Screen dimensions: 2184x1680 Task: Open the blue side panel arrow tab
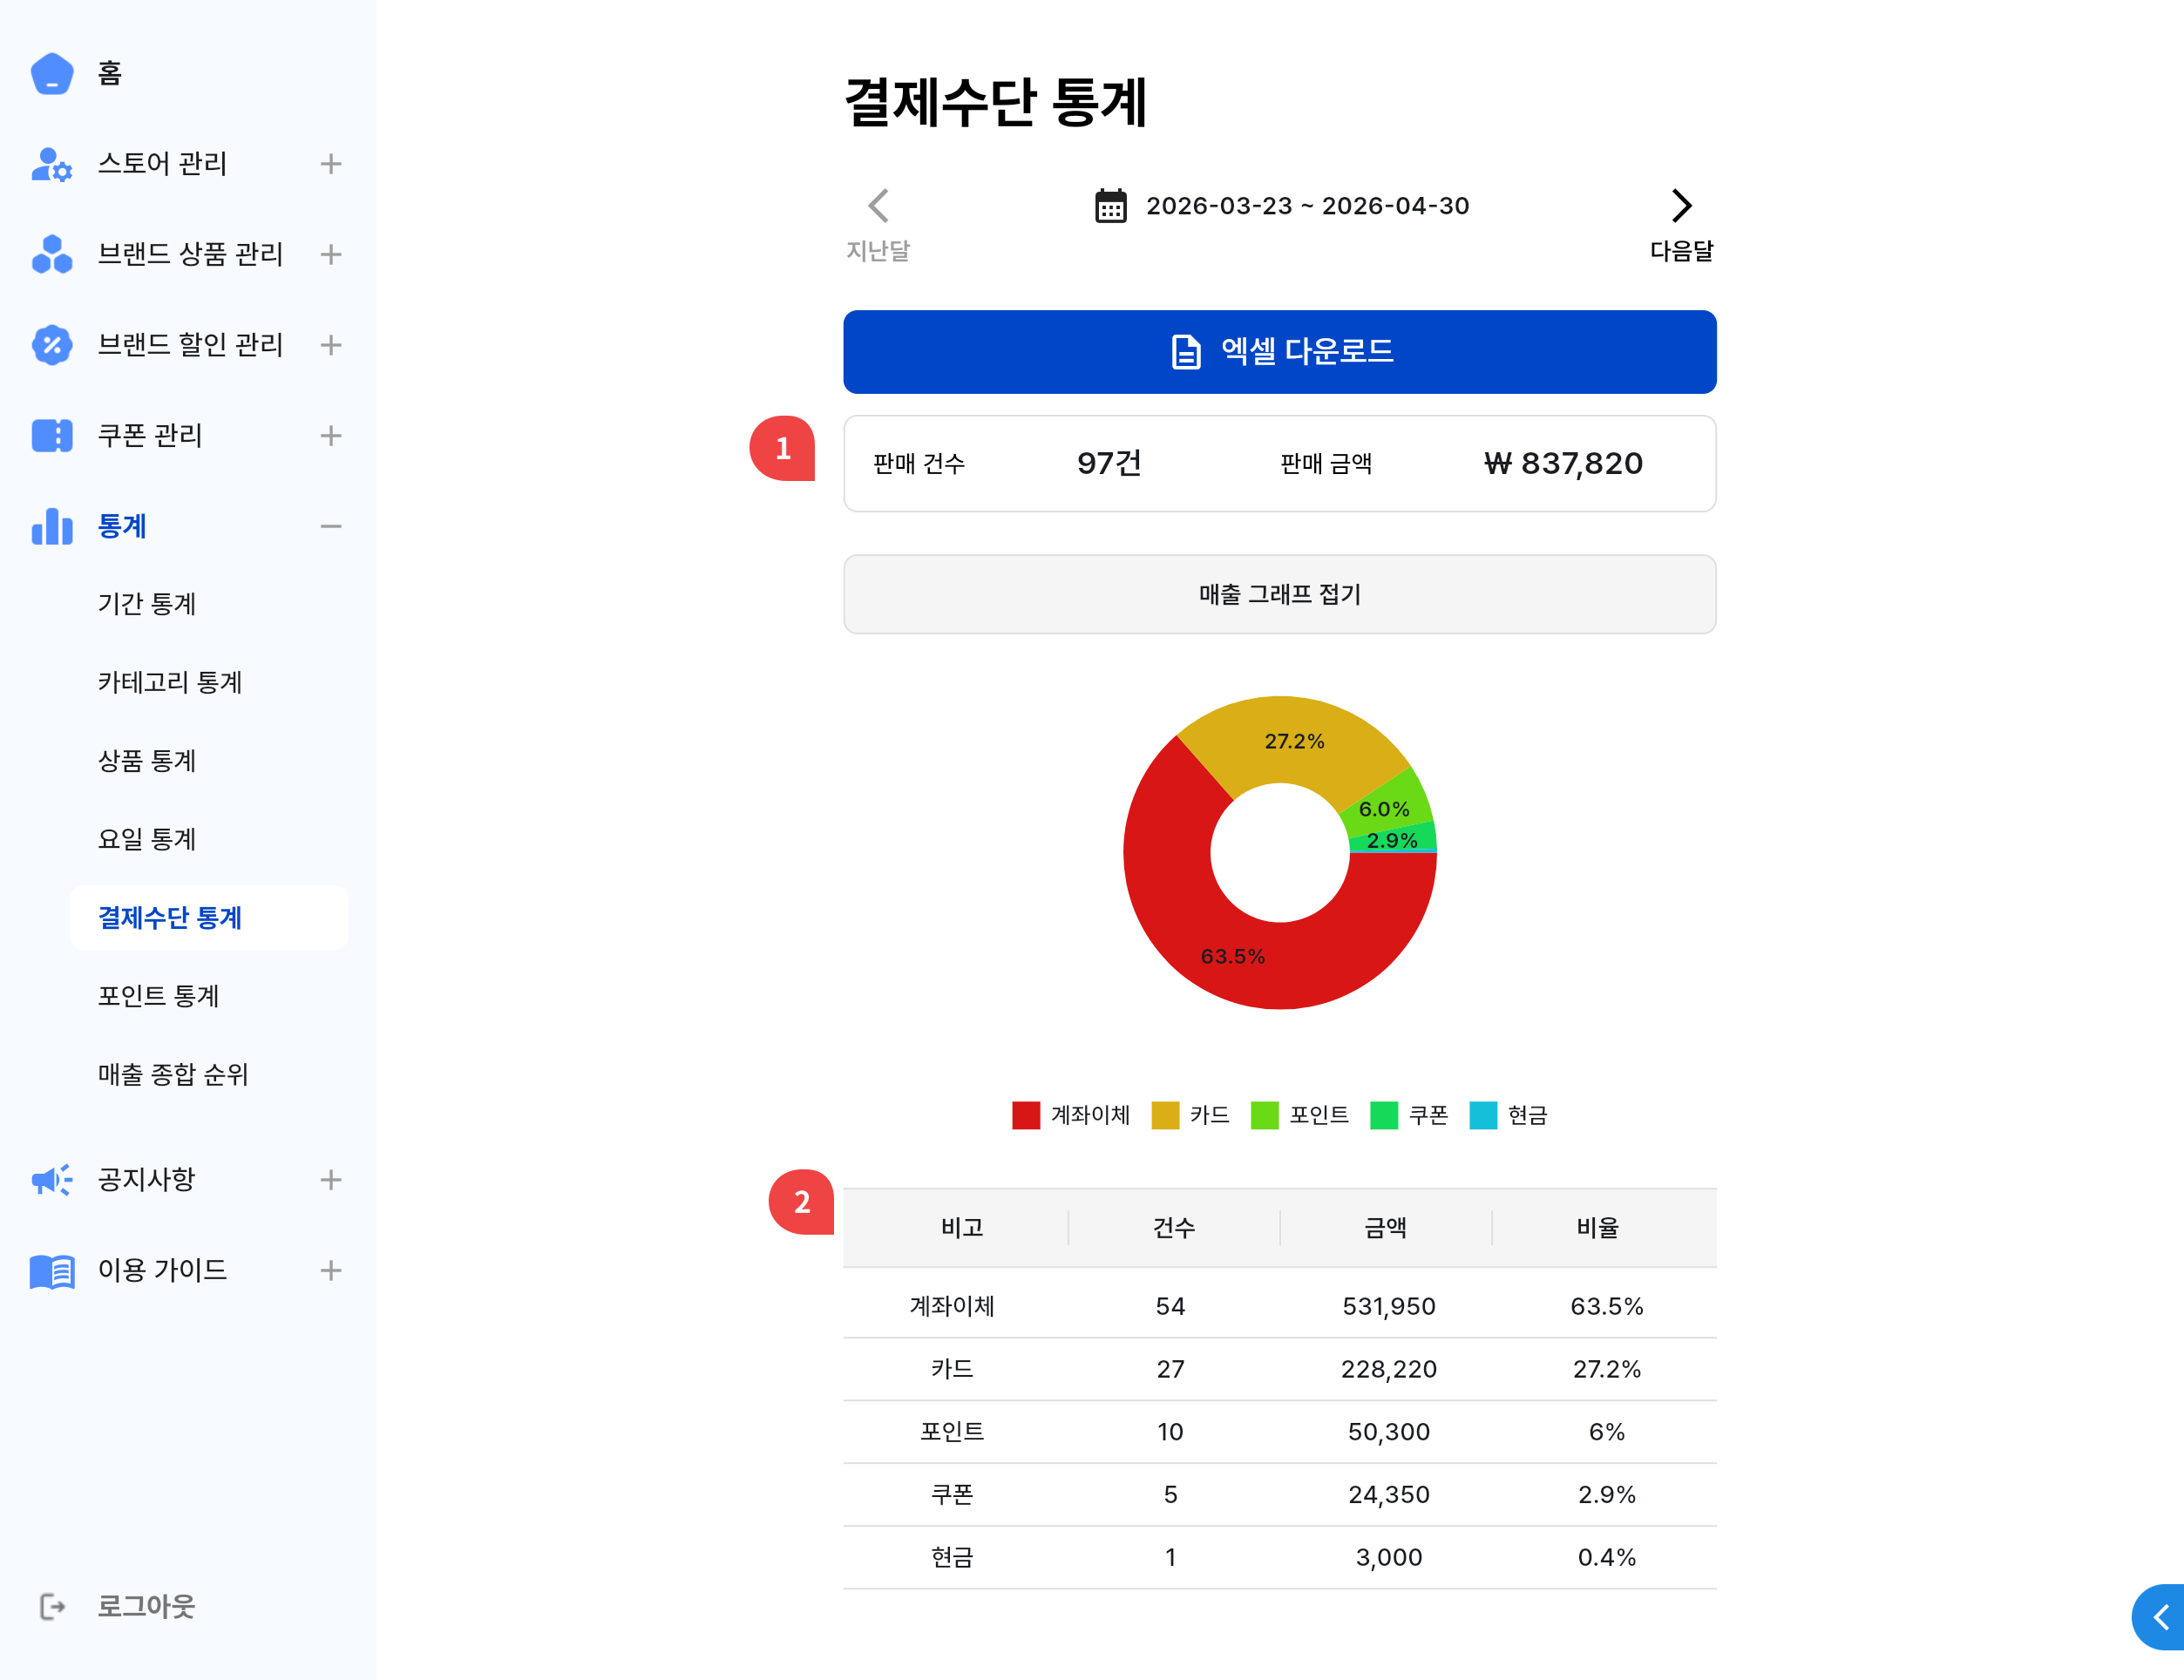(2159, 1616)
